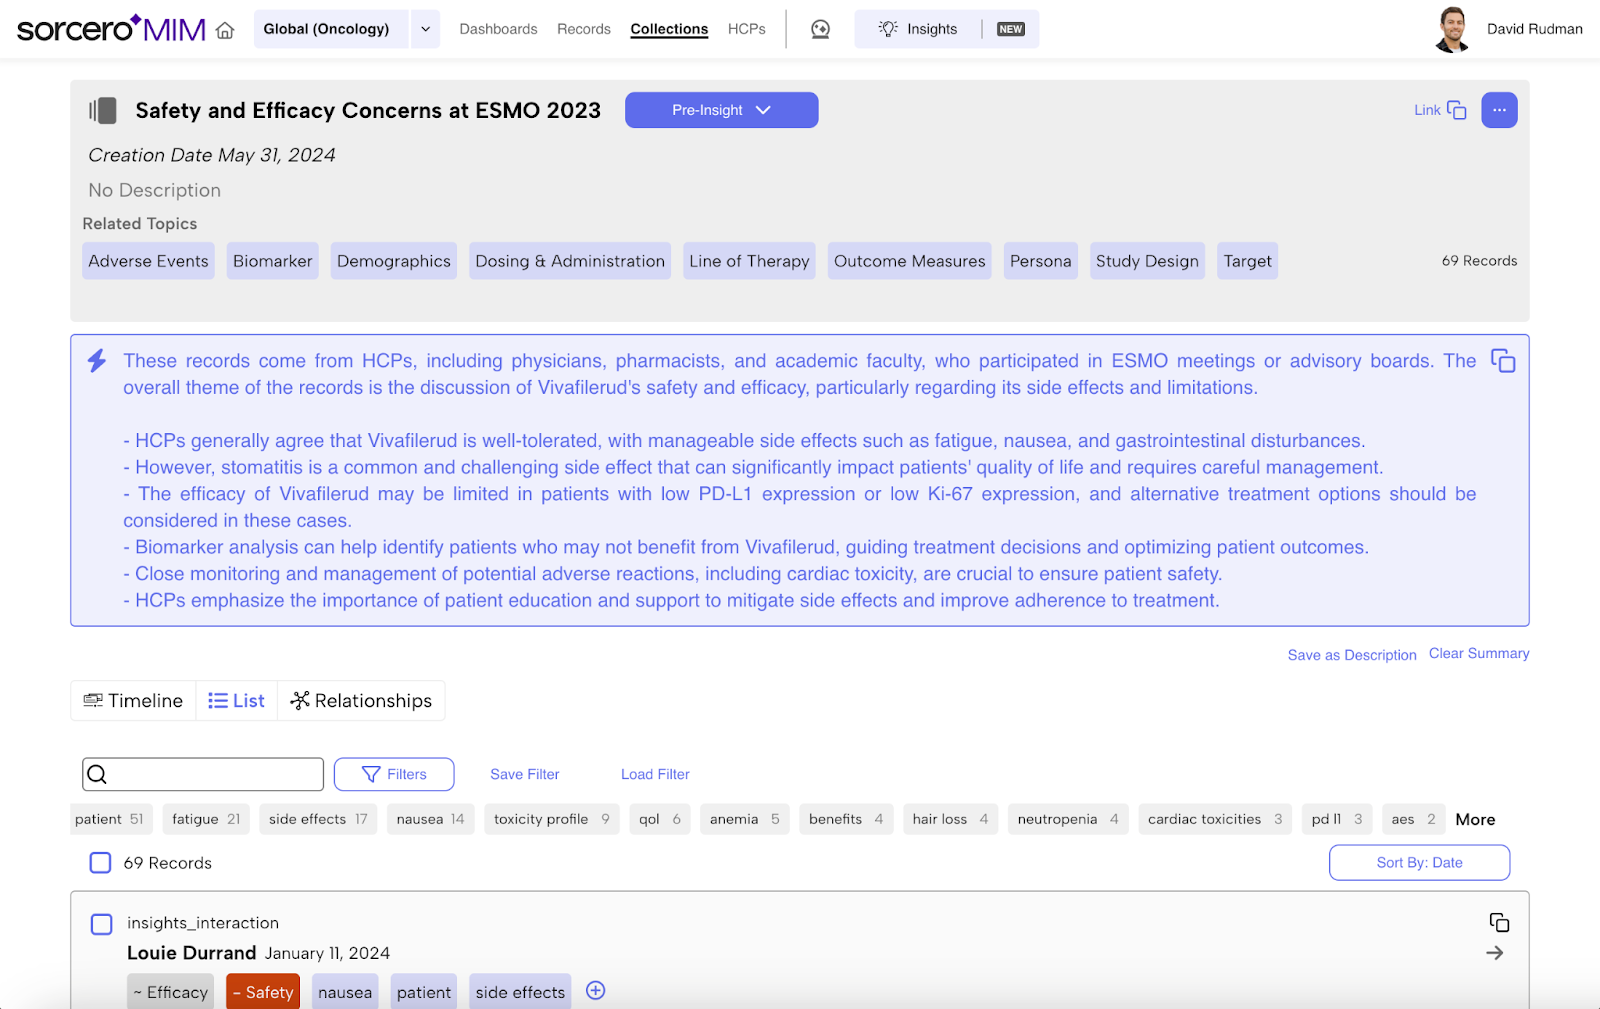Open Louie Durrand record name
This screenshot has width=1600, height=1009.
pos(191,953)
